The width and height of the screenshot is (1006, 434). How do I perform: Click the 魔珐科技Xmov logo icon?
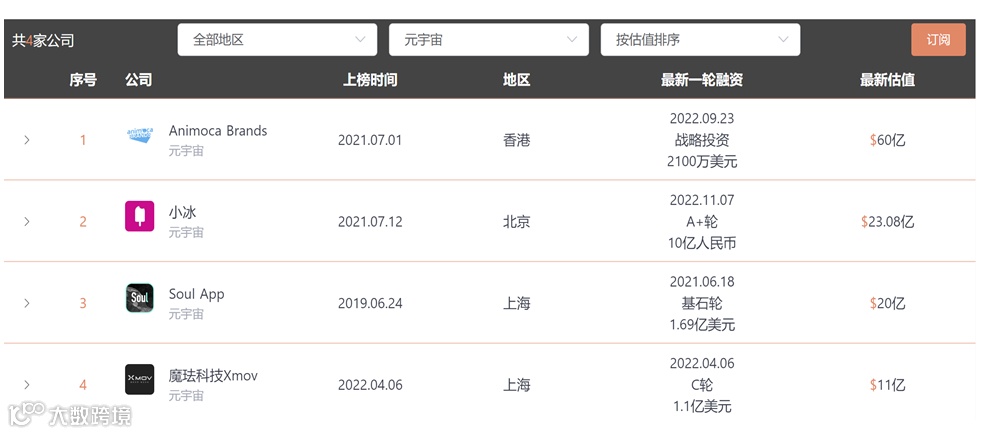(139, 379)
